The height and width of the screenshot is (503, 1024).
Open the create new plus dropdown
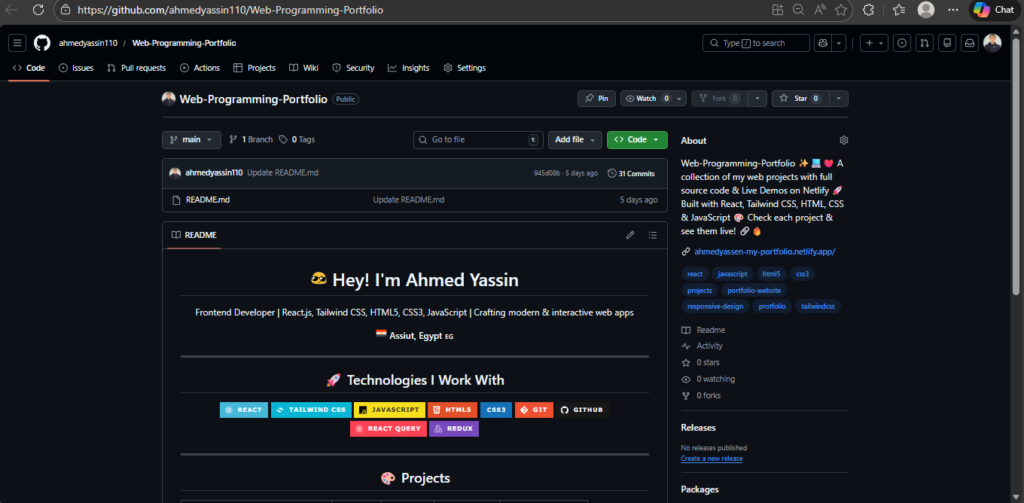(x=874, y=43)
